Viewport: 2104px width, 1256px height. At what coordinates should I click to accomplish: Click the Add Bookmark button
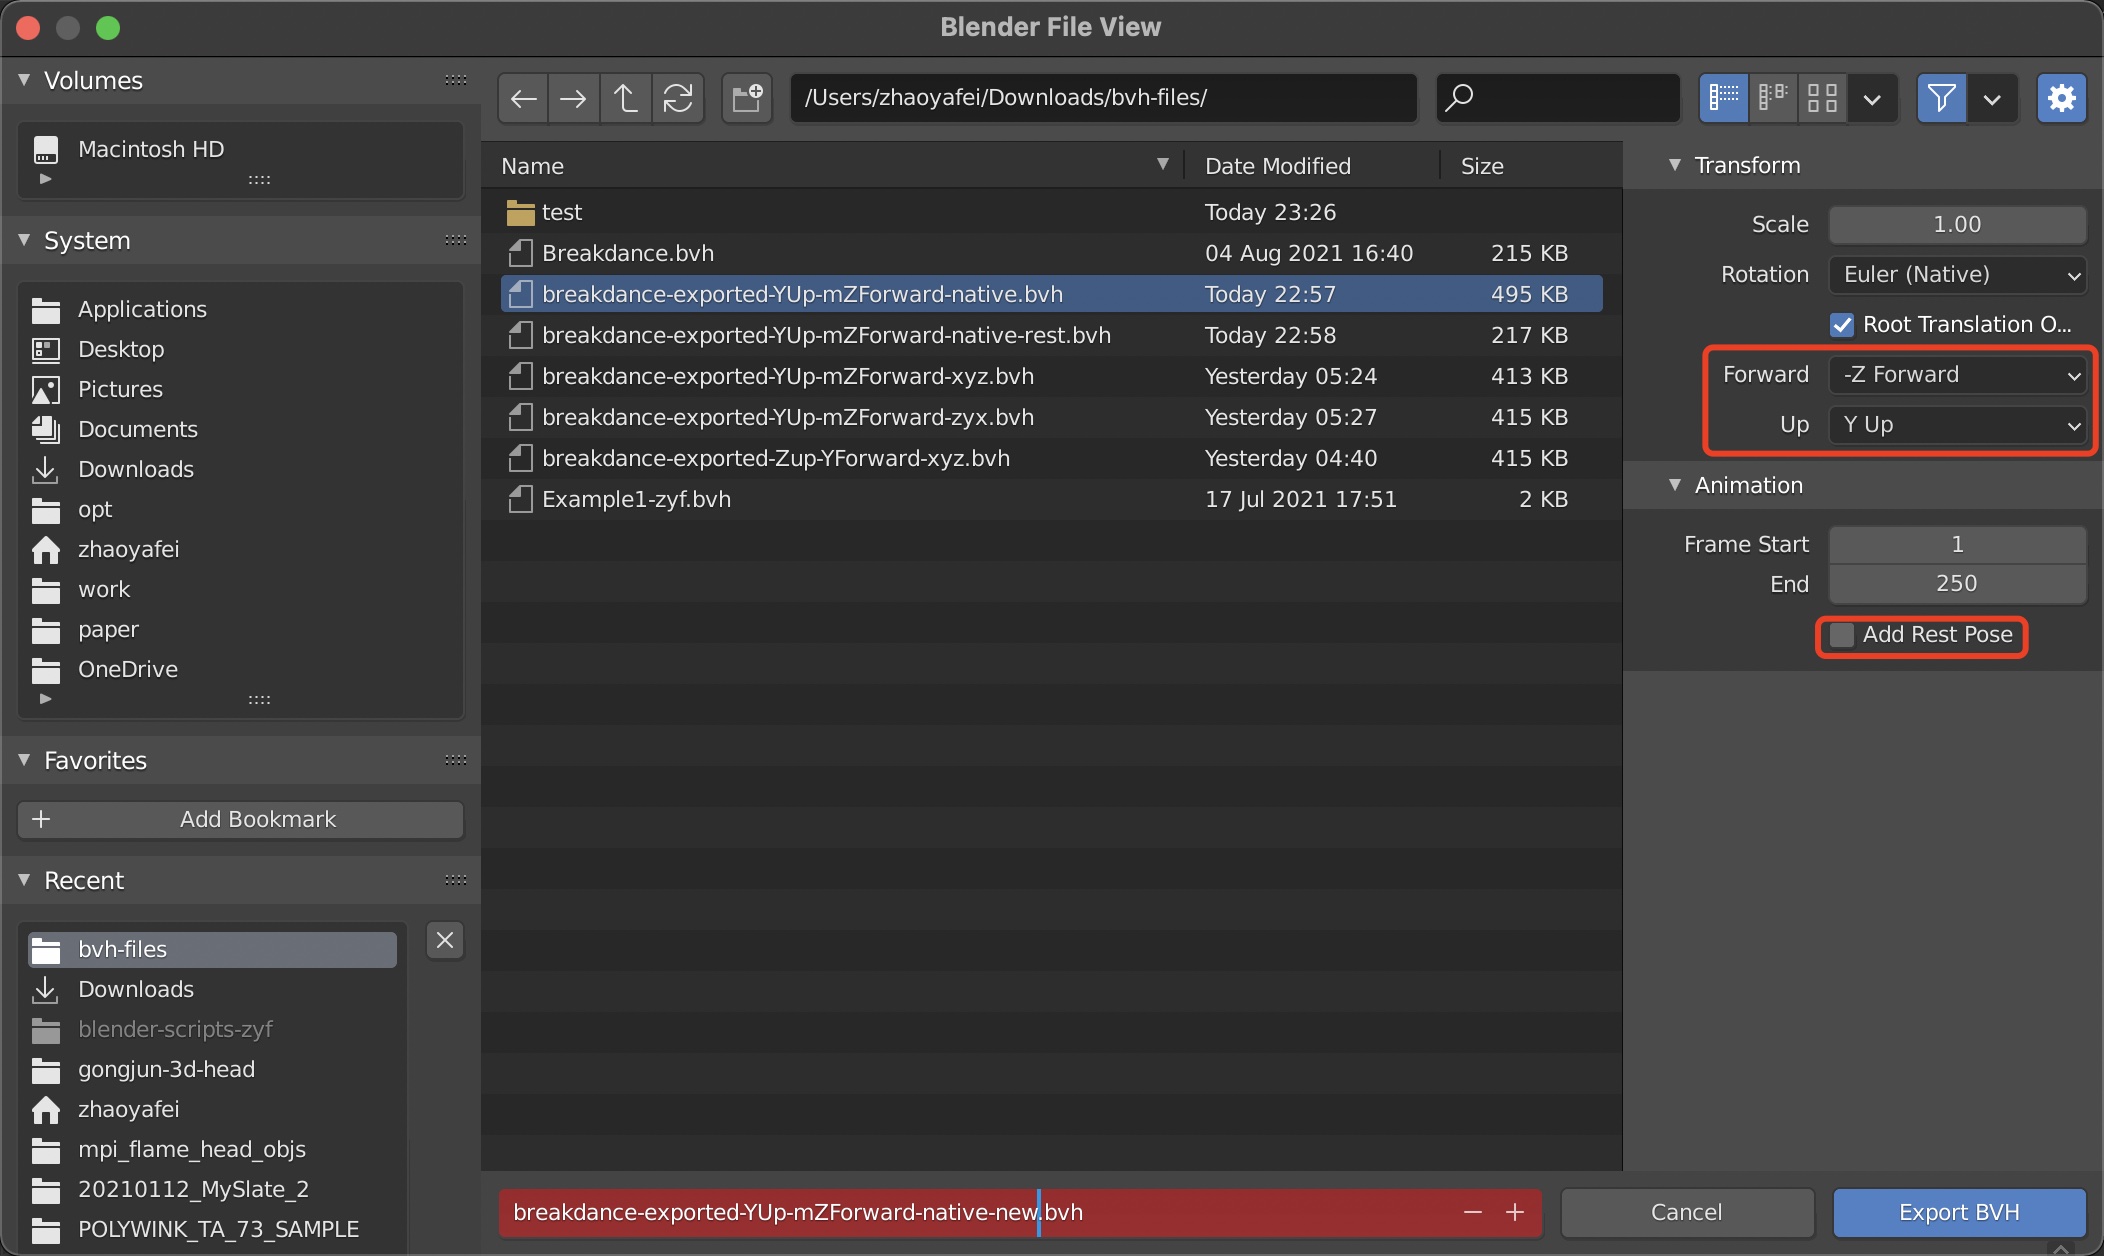point(240,820)
